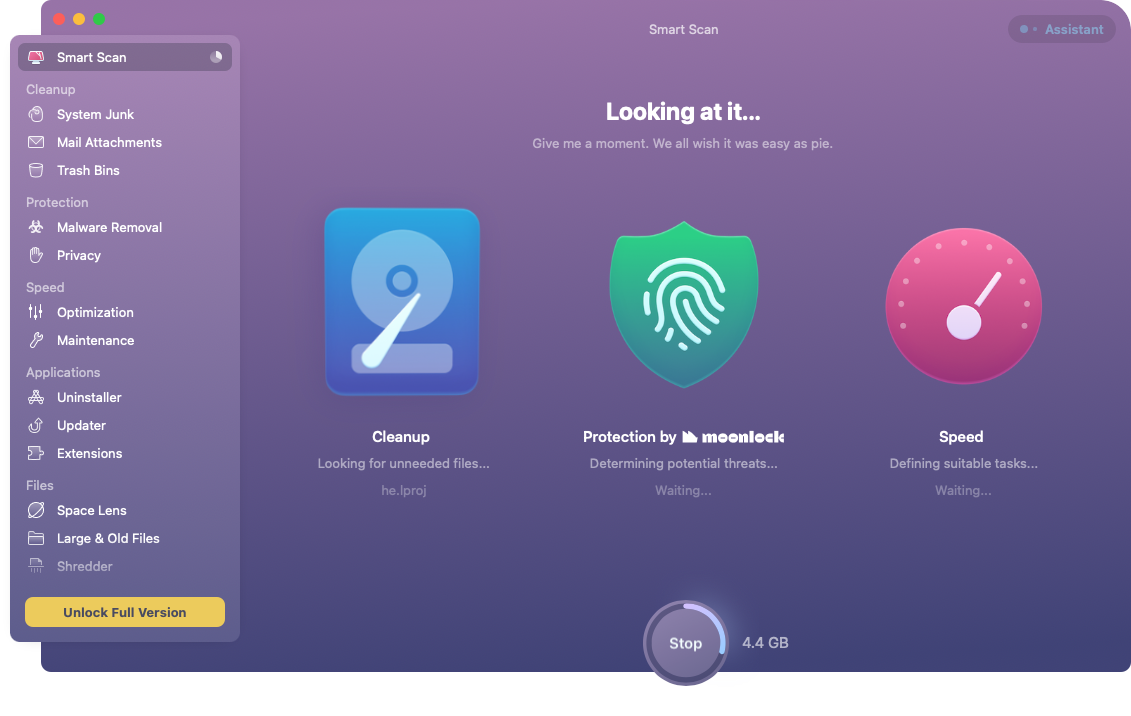Click the Space Lens planet icon
Screen dimensions: 1131x716
pyautogui.click(x=36, y=511)
